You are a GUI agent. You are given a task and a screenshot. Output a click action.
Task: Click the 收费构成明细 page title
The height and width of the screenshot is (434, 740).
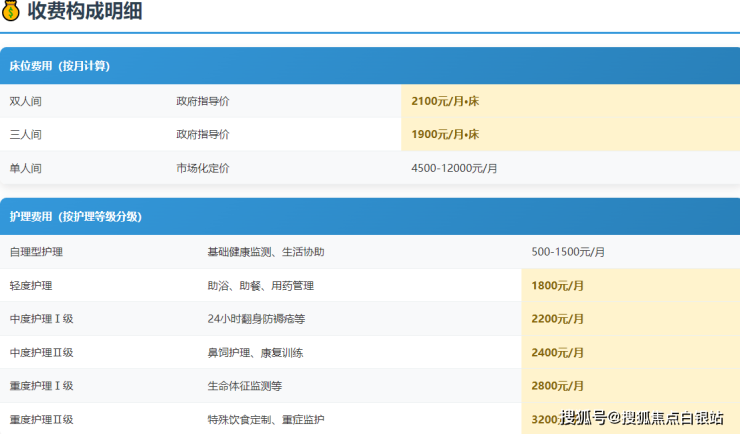[84, 12]
